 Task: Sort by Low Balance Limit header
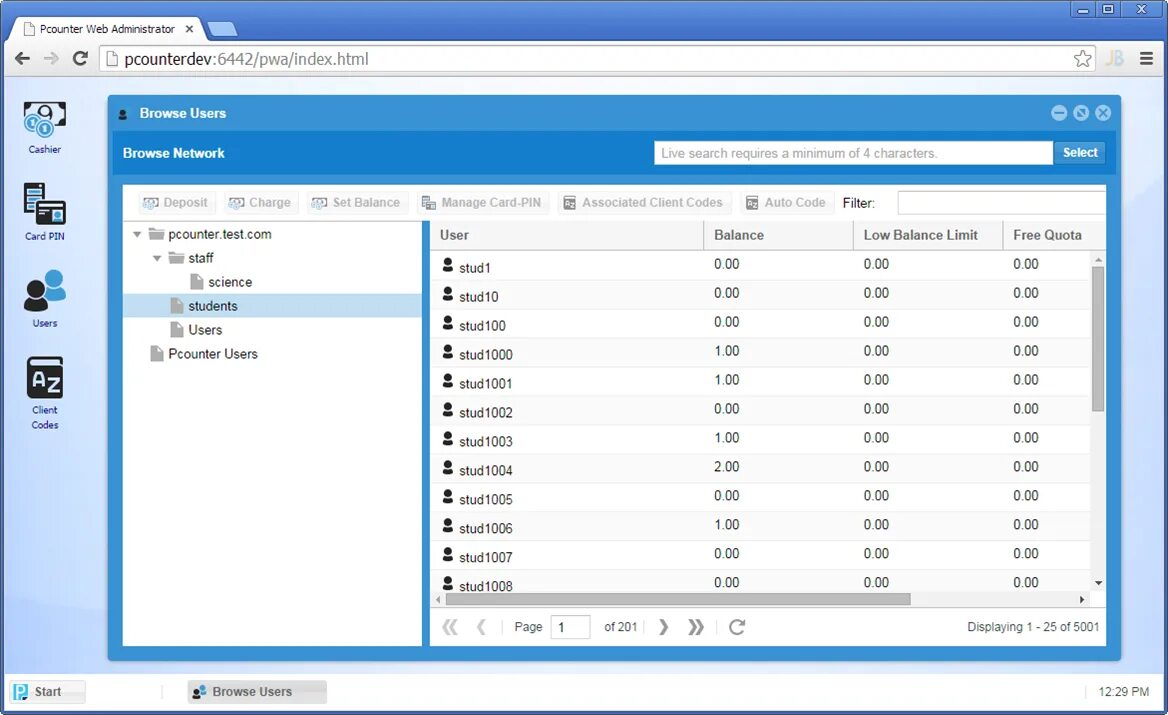pyautogui.click(x=928, y=235)
